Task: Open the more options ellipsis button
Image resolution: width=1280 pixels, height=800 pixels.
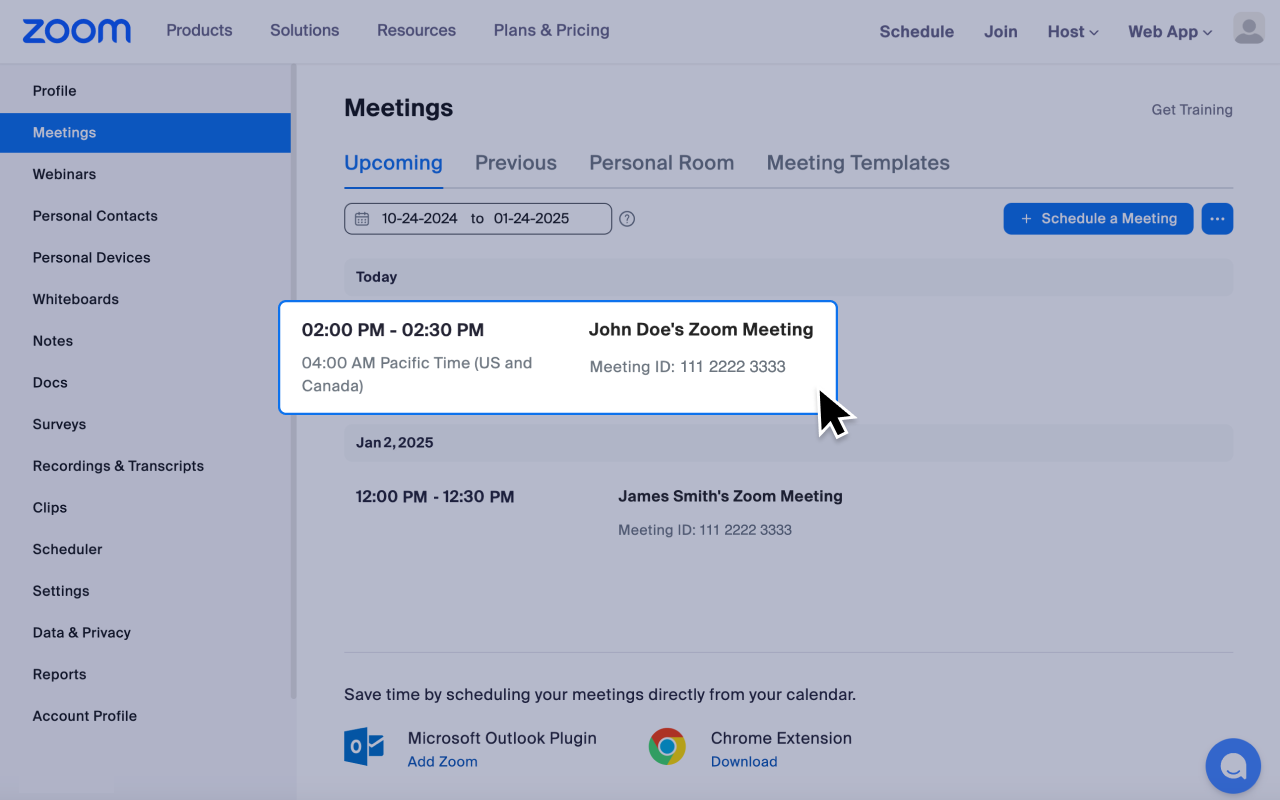Action: point(1217,219)
